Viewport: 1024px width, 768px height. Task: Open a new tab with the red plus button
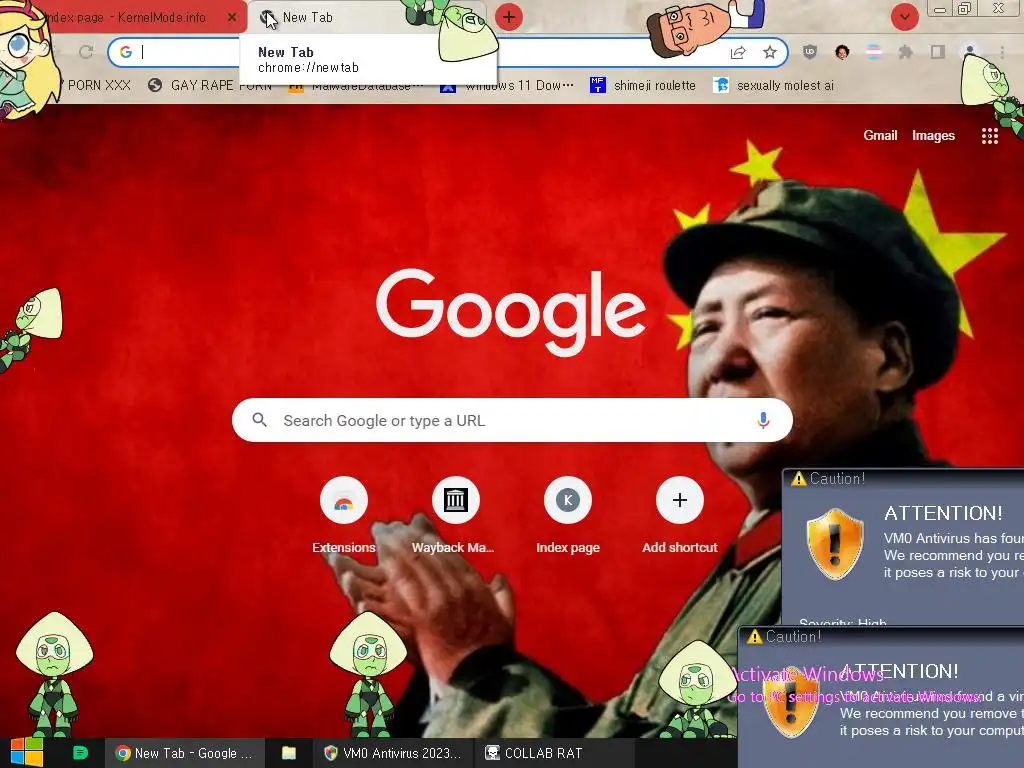pos(509,17)
